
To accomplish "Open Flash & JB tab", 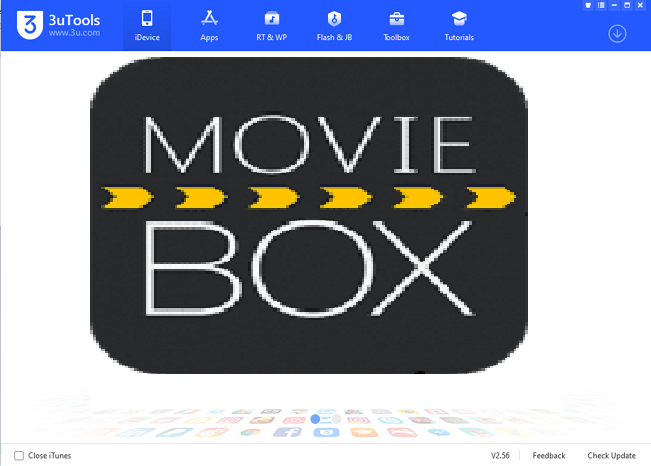I will tap(334, 26).
